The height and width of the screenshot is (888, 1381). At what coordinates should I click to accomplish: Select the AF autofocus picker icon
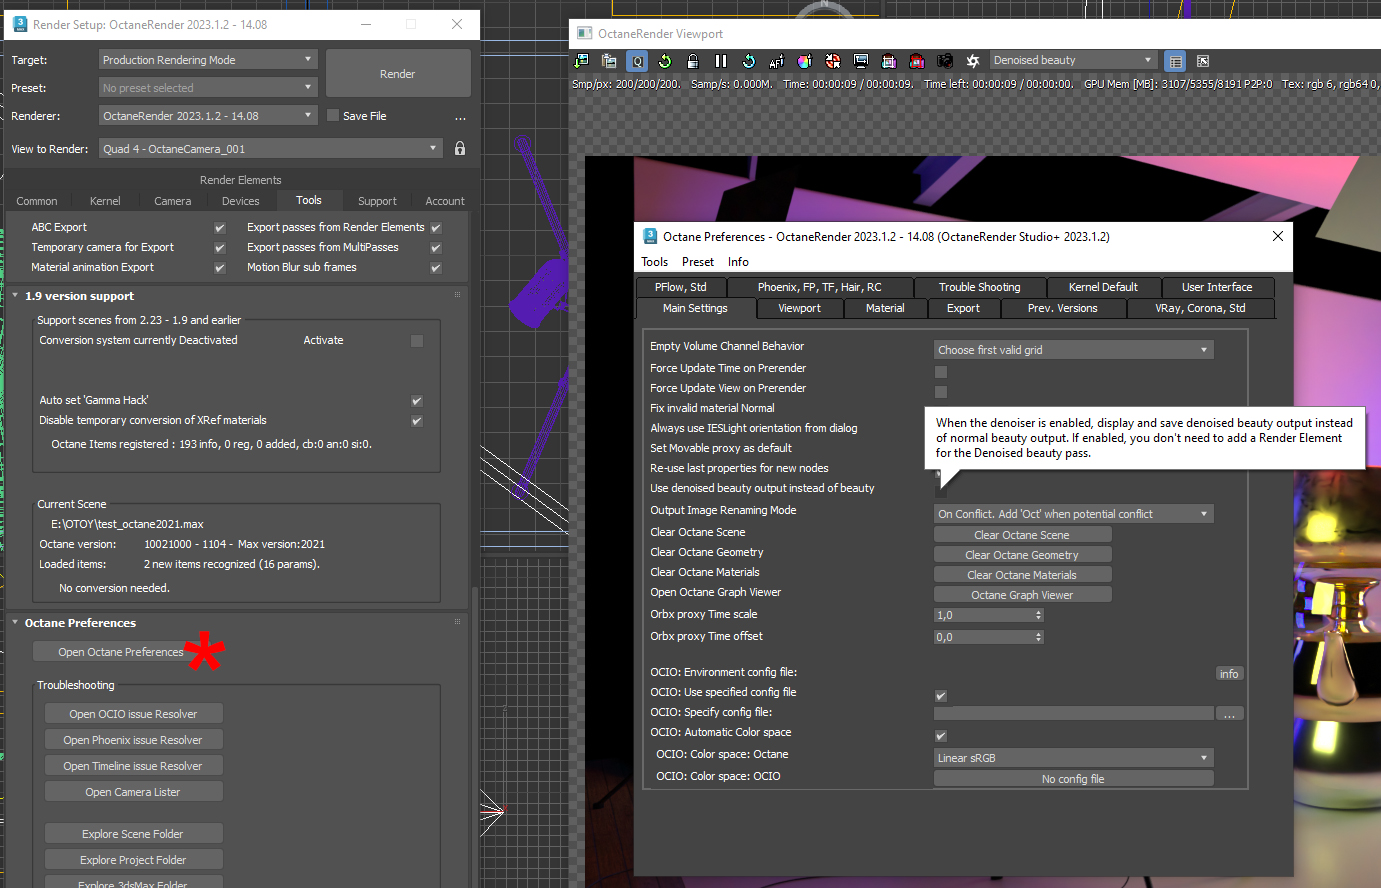[x=777, y=61]
